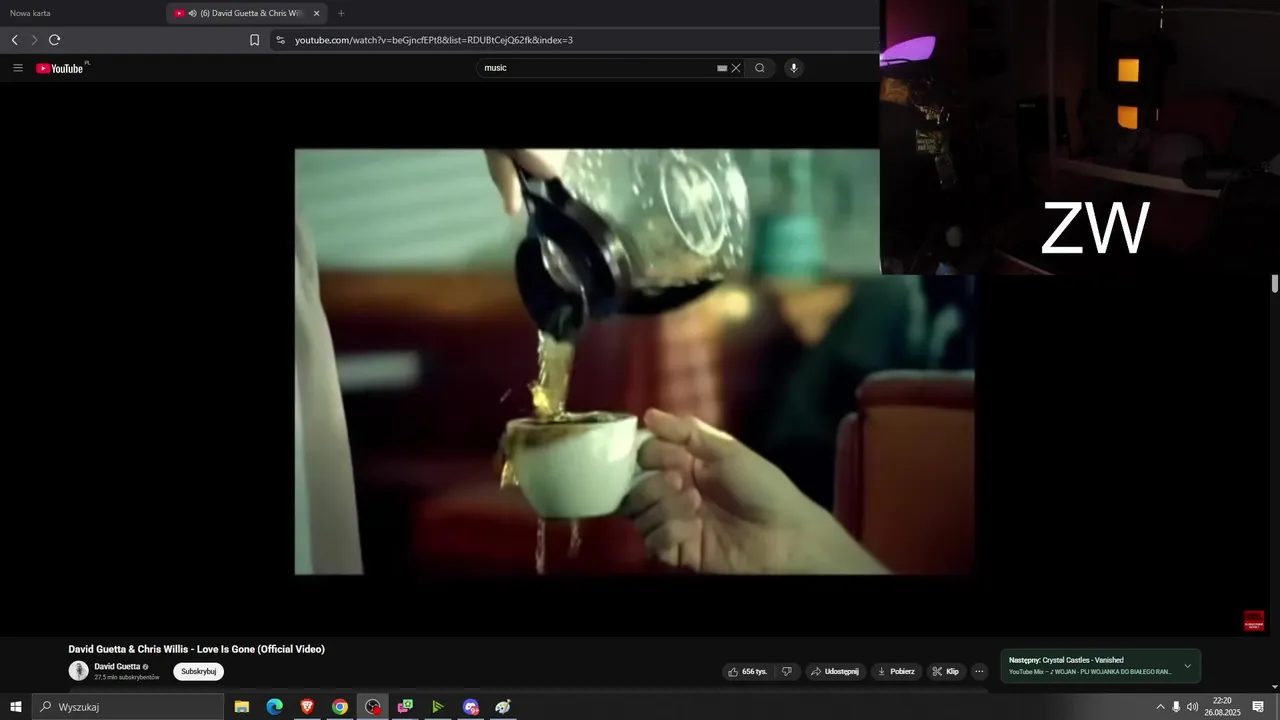Open the pink taskbar app icon

[405, 707]
